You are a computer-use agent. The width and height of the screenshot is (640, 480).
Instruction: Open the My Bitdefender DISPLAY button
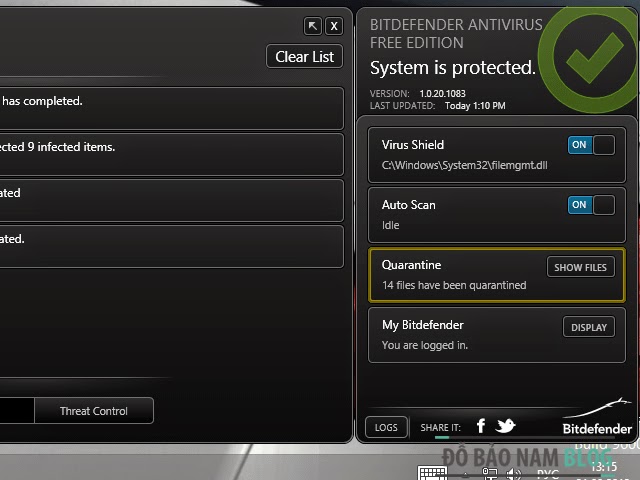pyautogui.click(x=589, y=327)
